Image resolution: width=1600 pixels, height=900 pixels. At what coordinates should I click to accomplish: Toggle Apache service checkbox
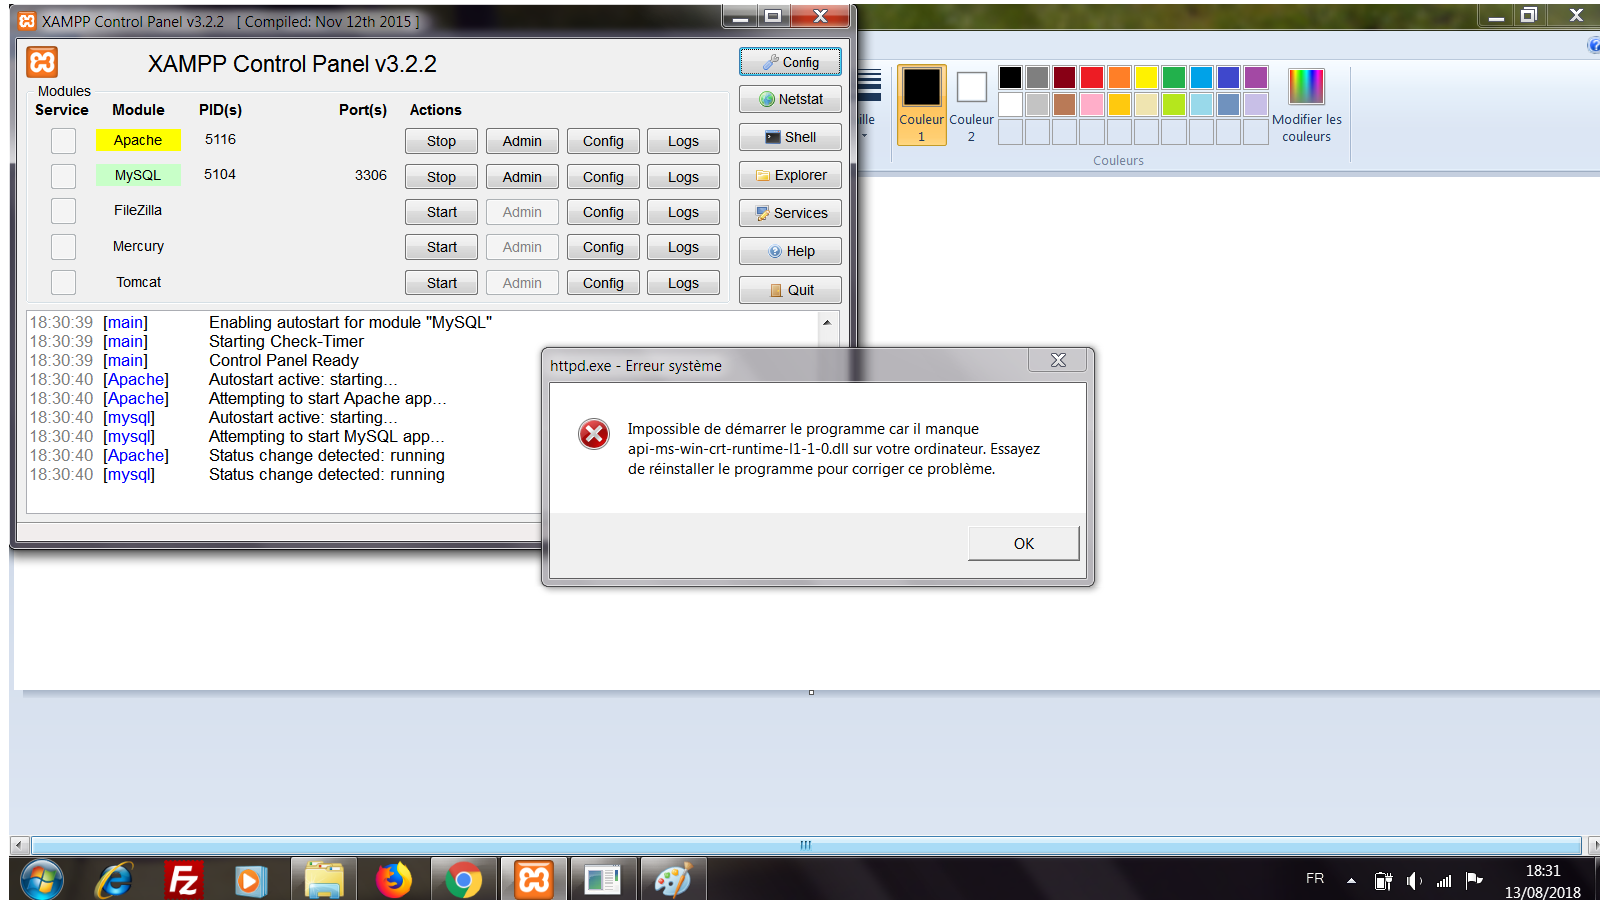pos(64,141)
